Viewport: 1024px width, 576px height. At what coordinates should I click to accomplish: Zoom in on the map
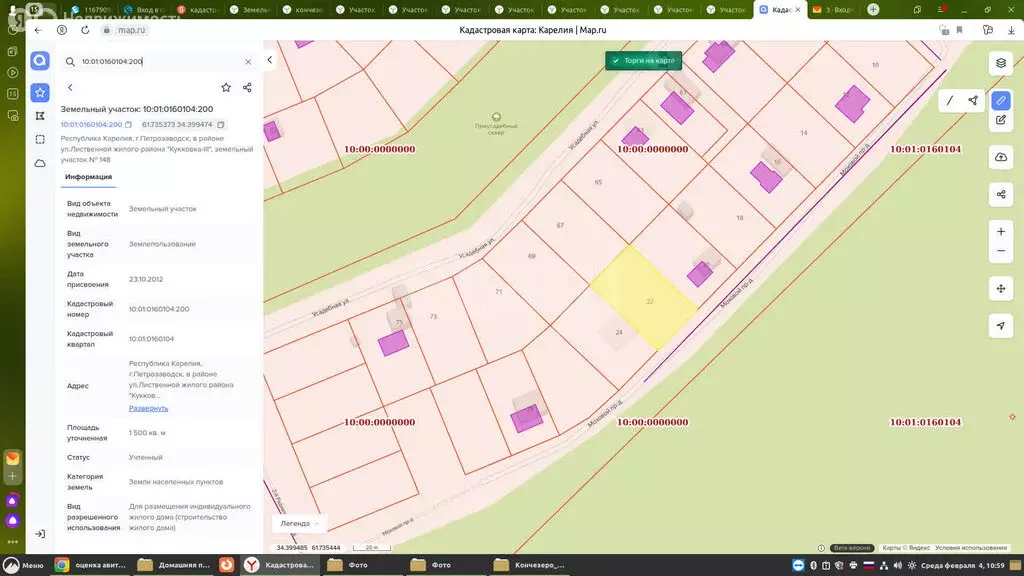1001,231
